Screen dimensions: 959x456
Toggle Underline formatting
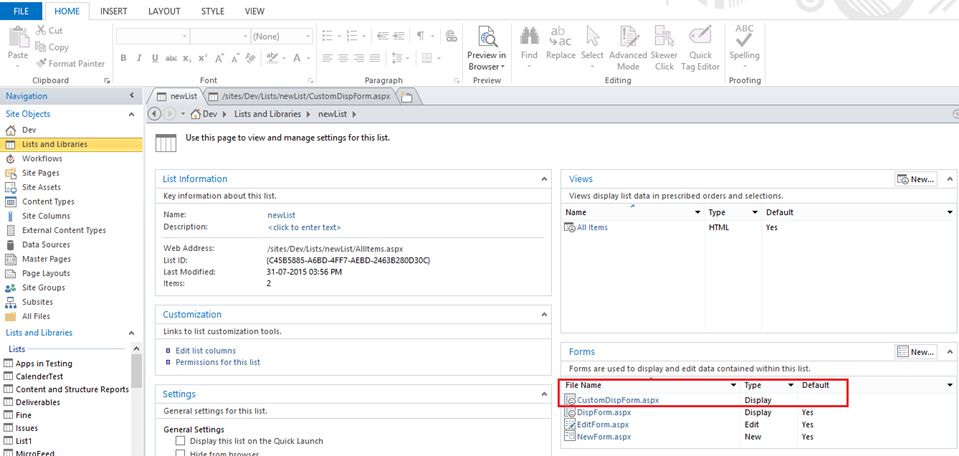pyautogui.click(x=155, y=58)
